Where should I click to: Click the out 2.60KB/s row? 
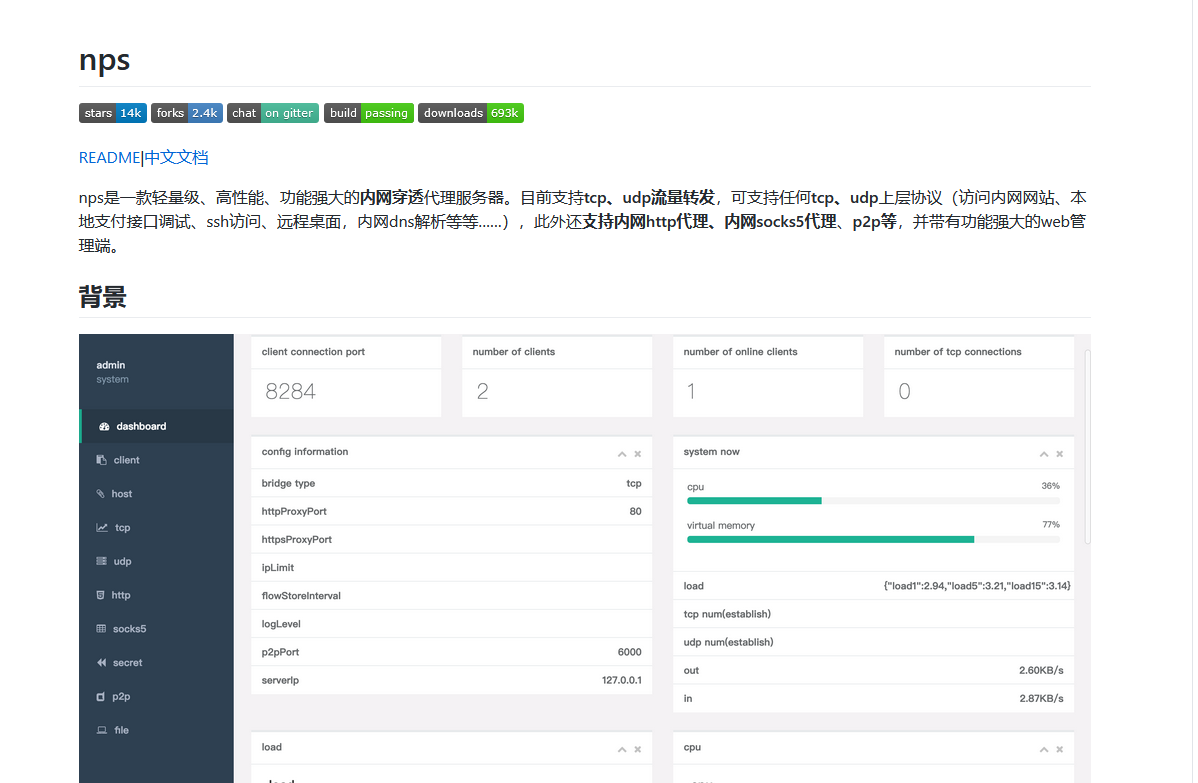click(x=873, y=671)
